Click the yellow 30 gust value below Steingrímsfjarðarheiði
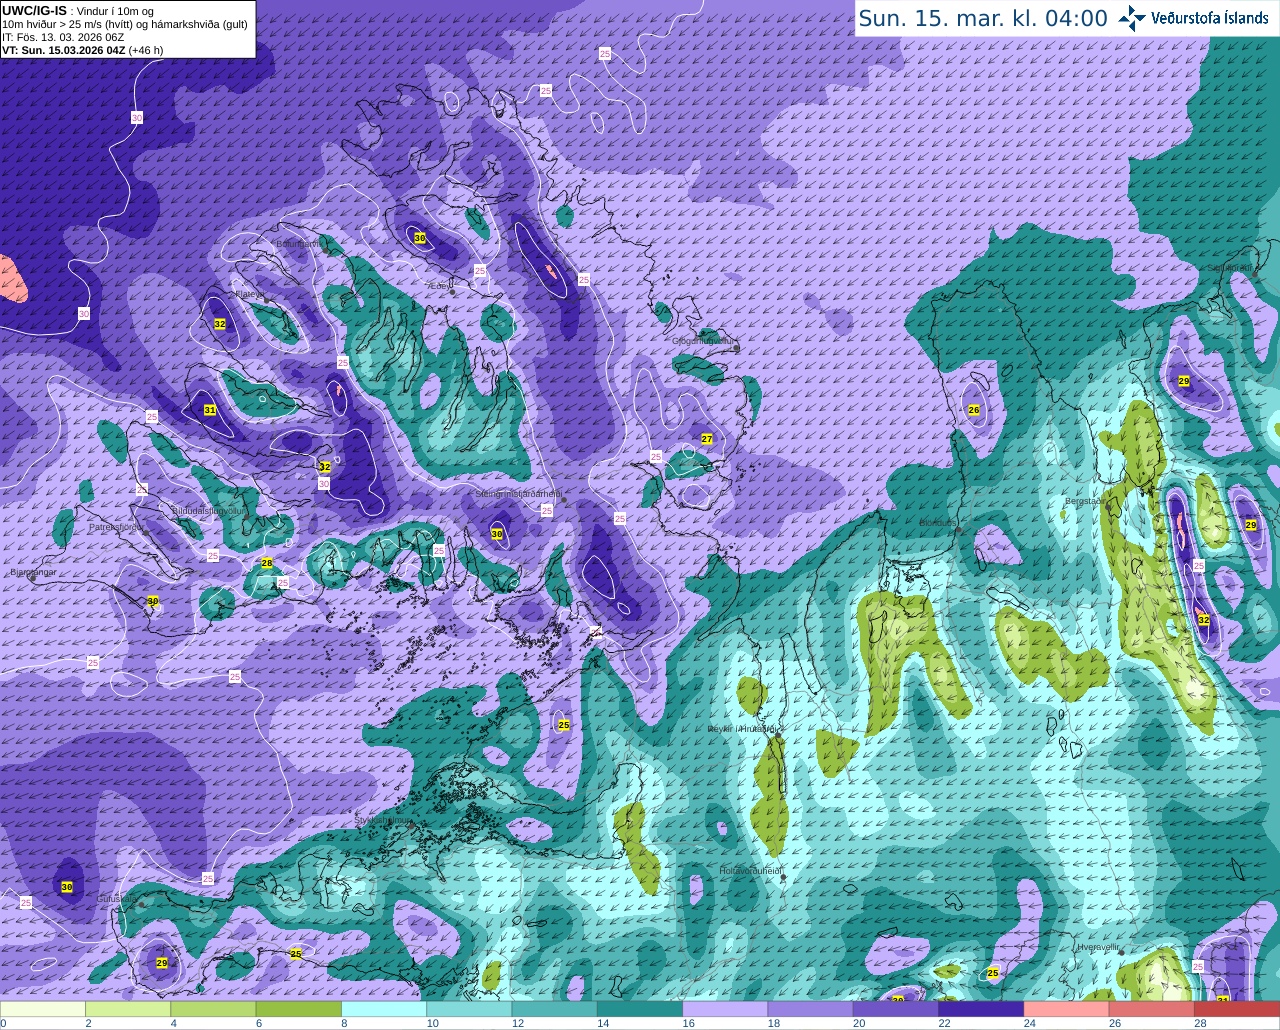The height and width of the screenshot is (1030, 1280). 497,534
